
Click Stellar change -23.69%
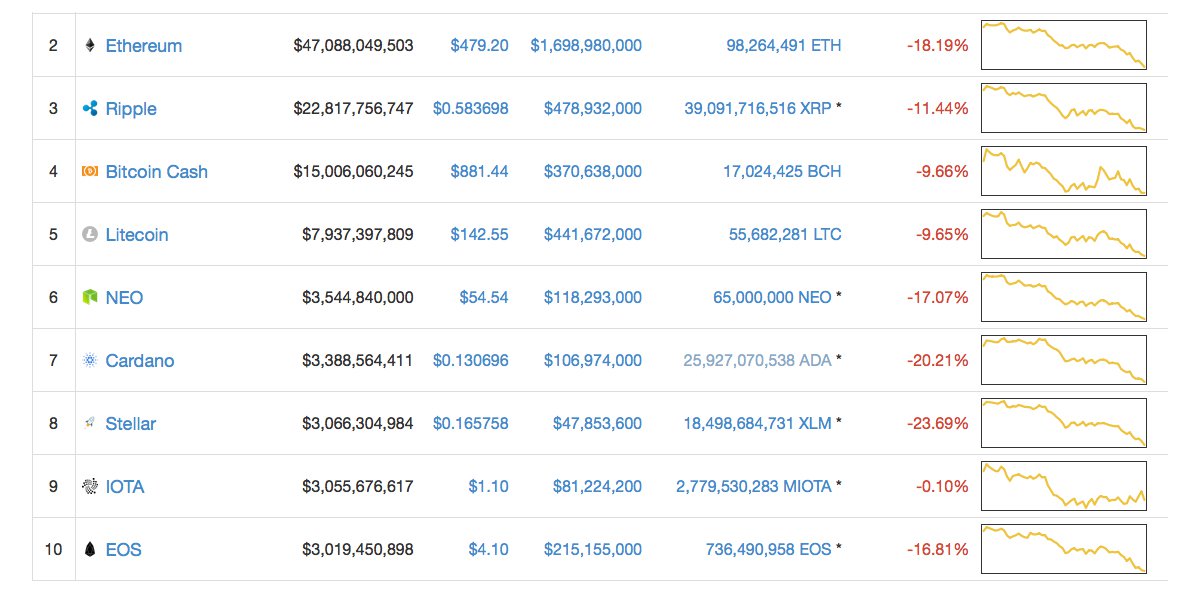tap(937, 423)
